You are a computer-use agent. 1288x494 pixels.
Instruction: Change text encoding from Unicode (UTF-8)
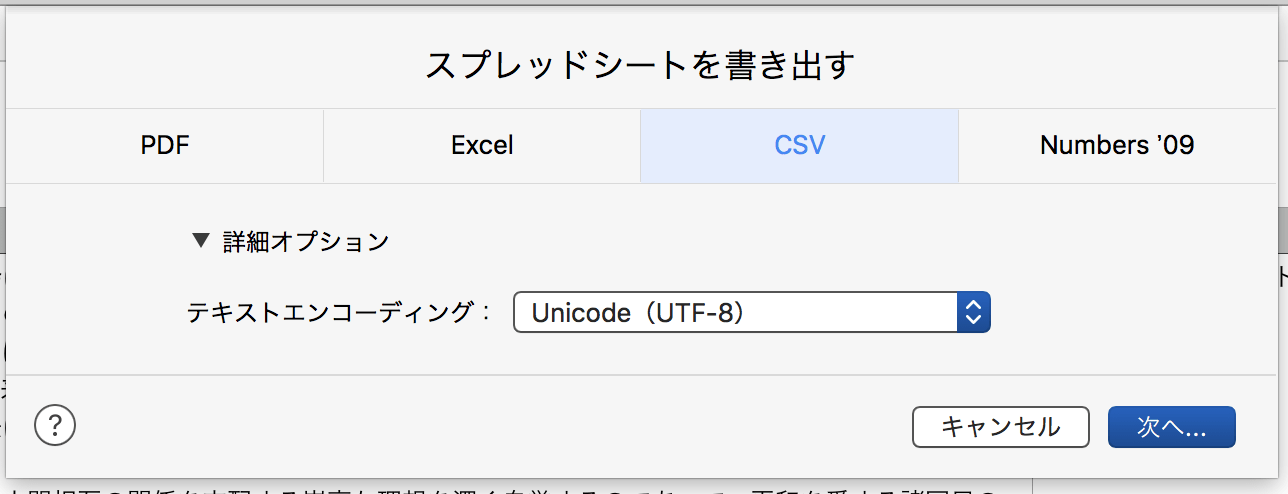752,313
